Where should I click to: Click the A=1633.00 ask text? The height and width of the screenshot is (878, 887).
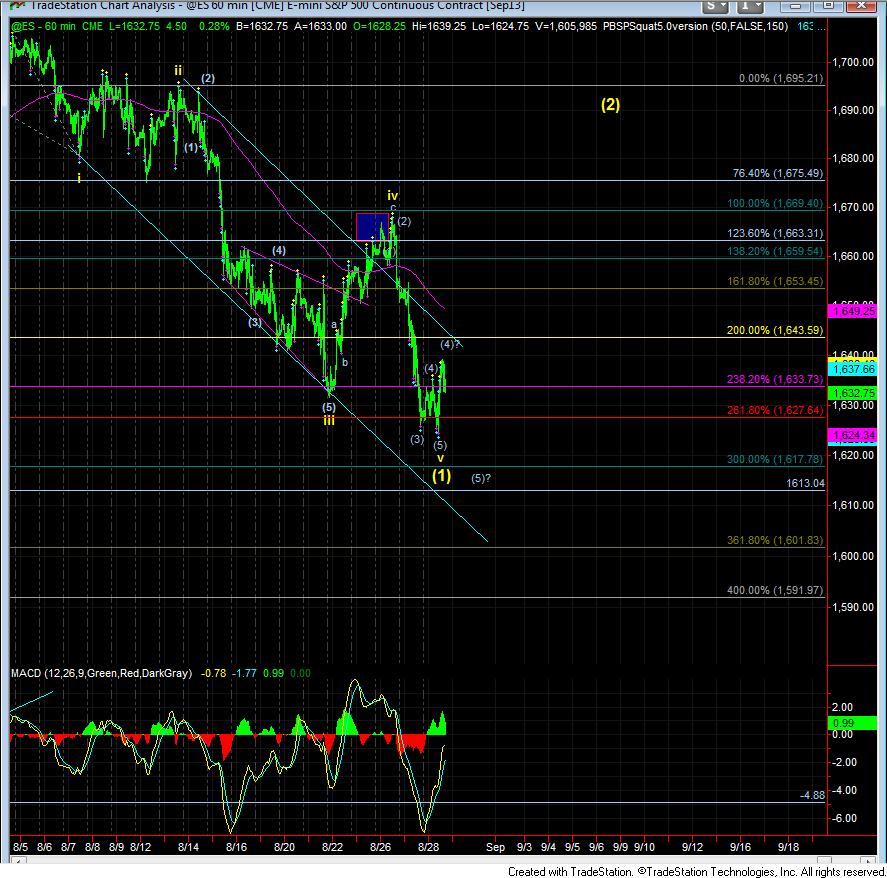[320, 27]
